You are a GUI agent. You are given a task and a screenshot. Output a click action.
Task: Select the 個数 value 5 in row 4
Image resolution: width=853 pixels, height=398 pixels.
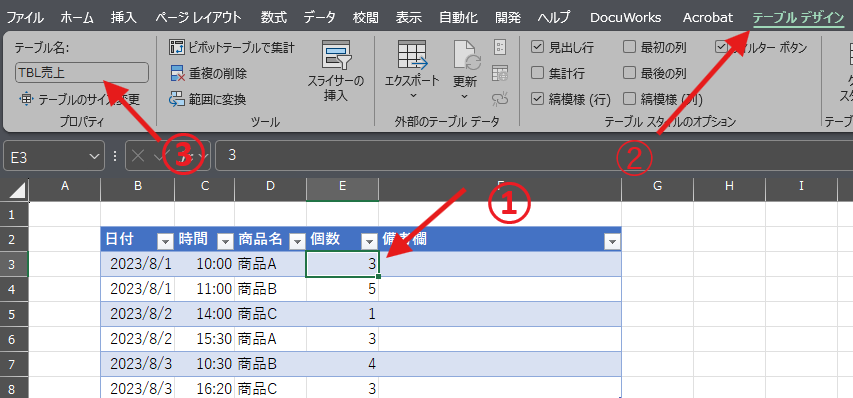(342, 289)
